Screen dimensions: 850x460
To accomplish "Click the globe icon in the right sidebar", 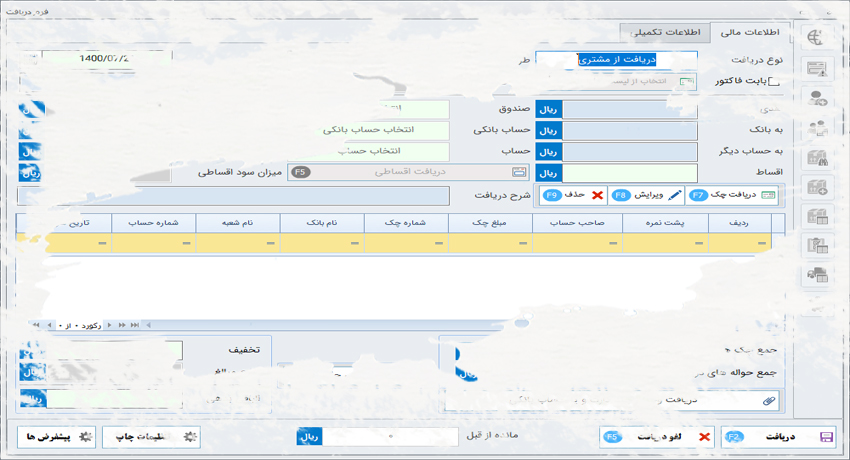I will [x=818, y=37].
